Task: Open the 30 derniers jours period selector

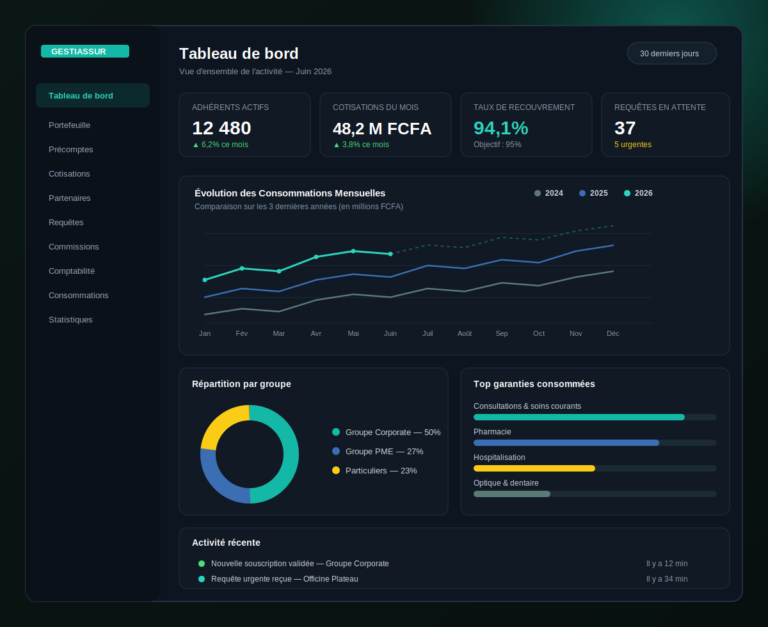Action: coord(672,53)
